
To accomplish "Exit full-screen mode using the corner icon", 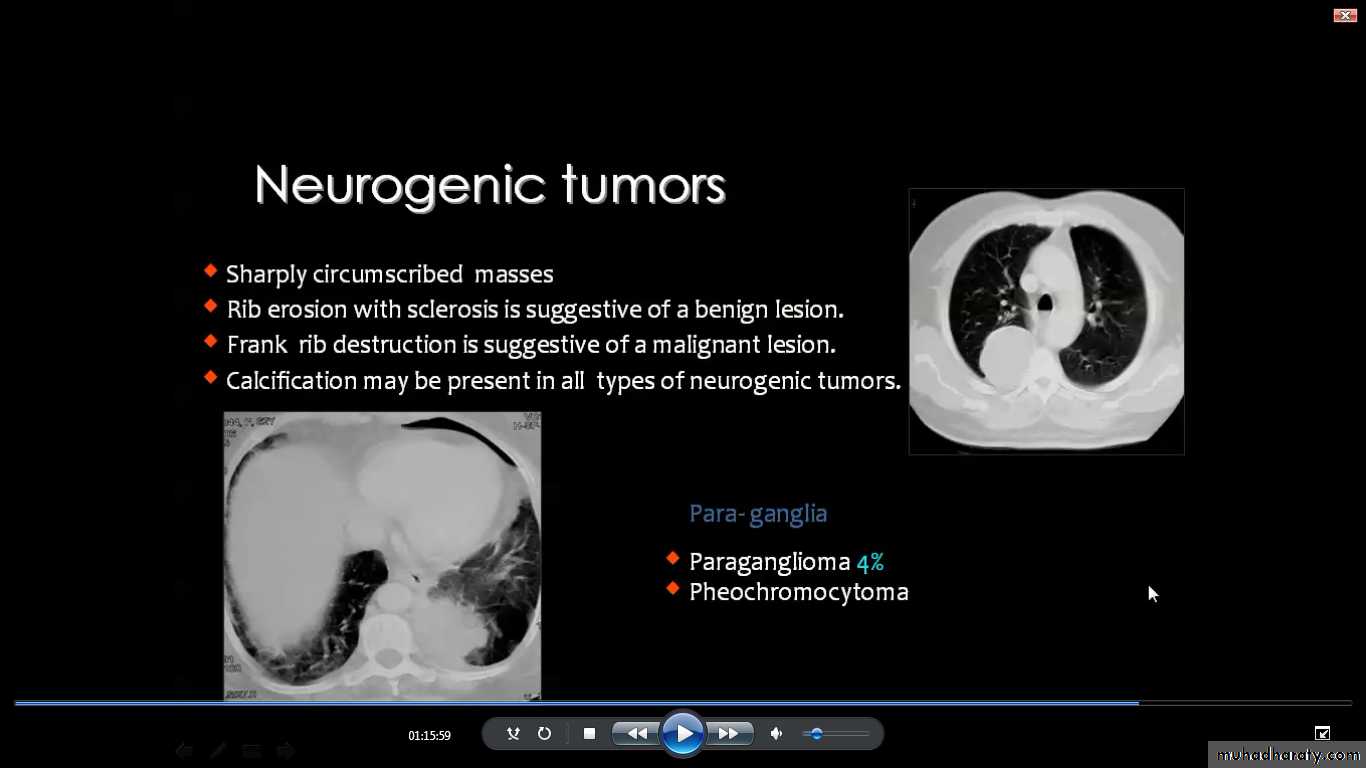I will (1322, 733).
